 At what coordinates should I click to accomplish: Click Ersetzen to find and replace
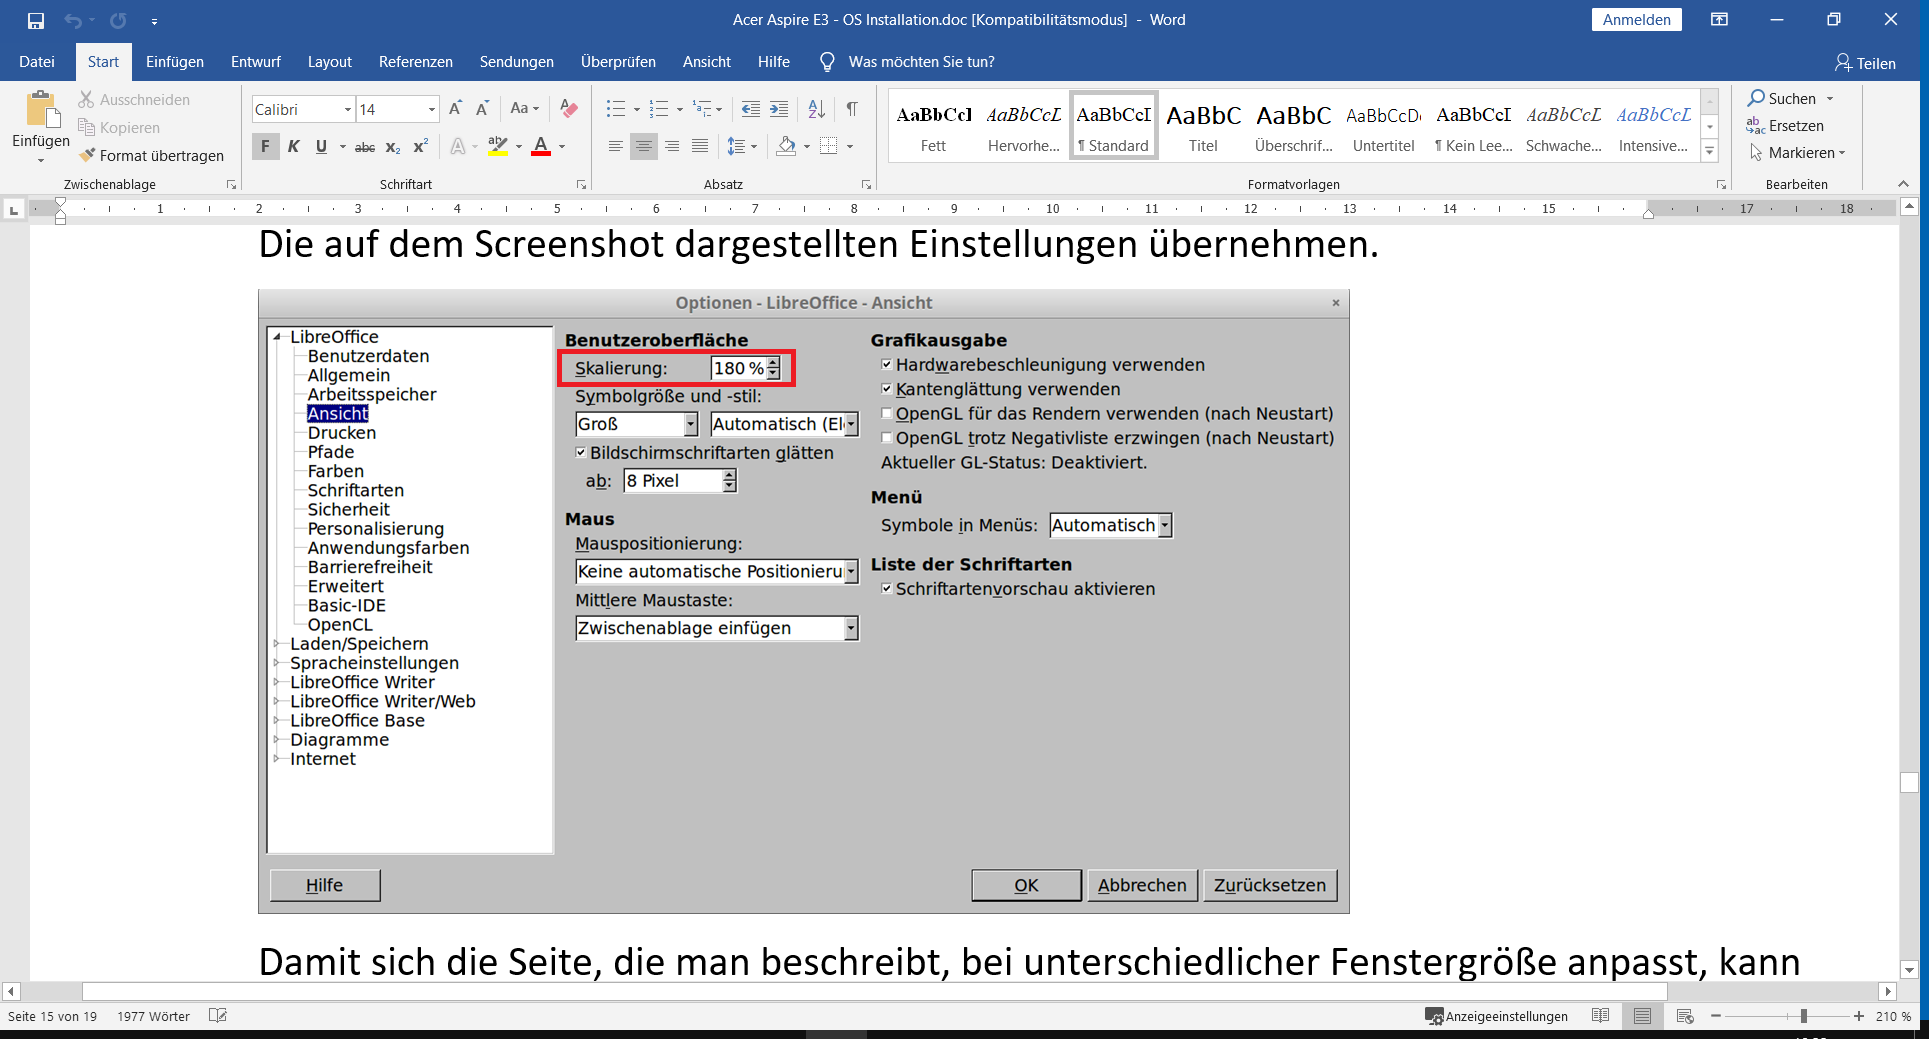(1785, 126)
